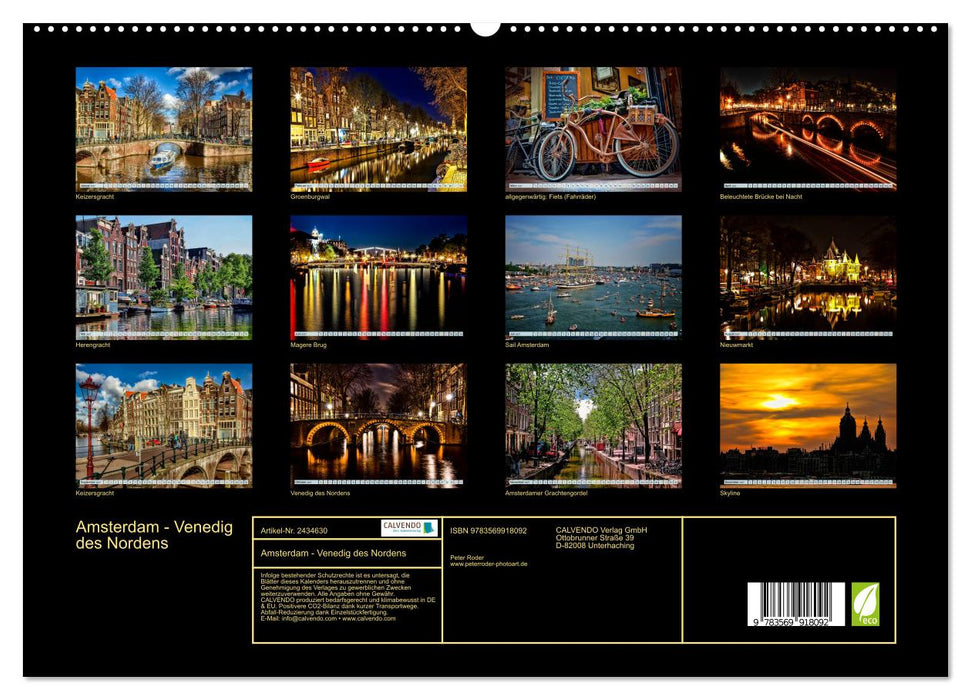Click the CALVENDO logo badge
The width and height of the screenshot is (971, 700).
(409, 528)
